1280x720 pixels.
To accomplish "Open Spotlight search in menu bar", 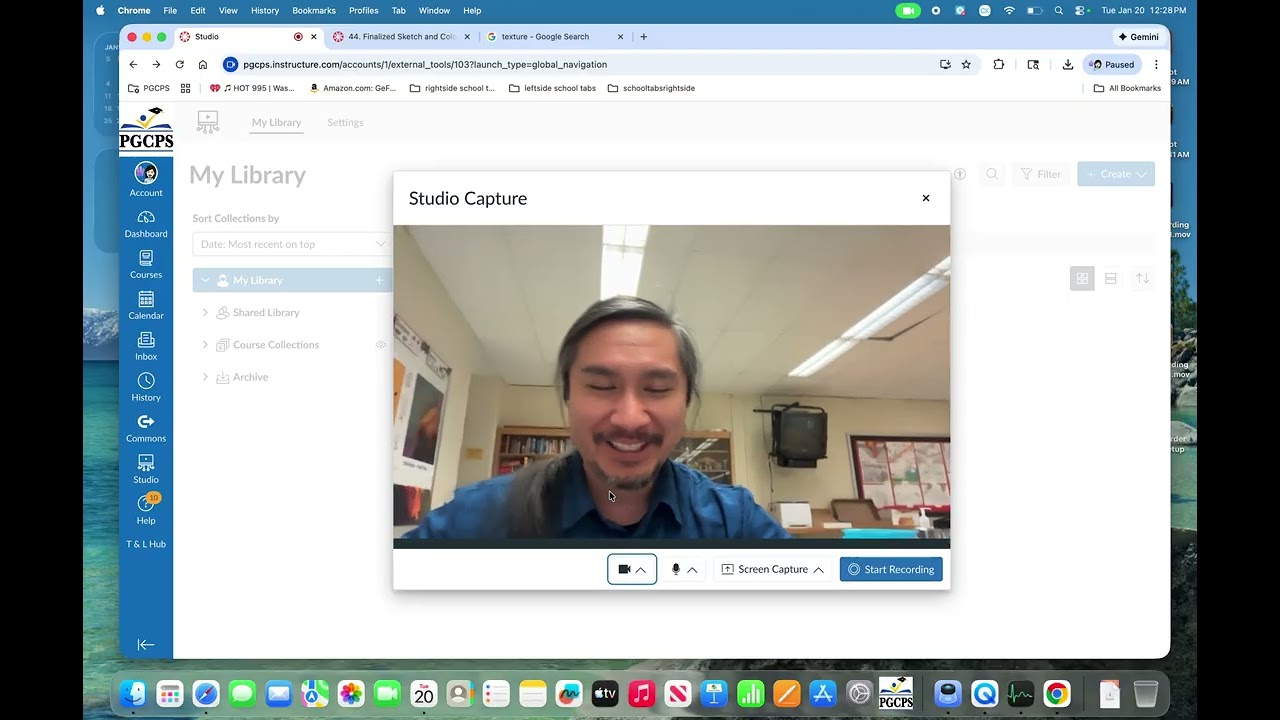I will (x=1058, y=10).
